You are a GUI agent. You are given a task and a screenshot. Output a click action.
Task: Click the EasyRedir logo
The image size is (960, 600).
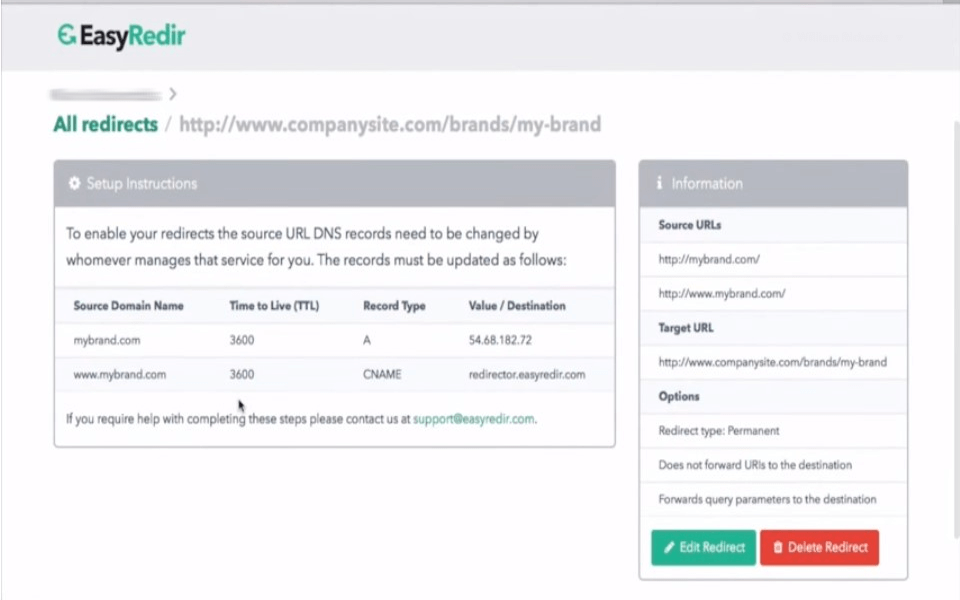(x=121, y=36)
